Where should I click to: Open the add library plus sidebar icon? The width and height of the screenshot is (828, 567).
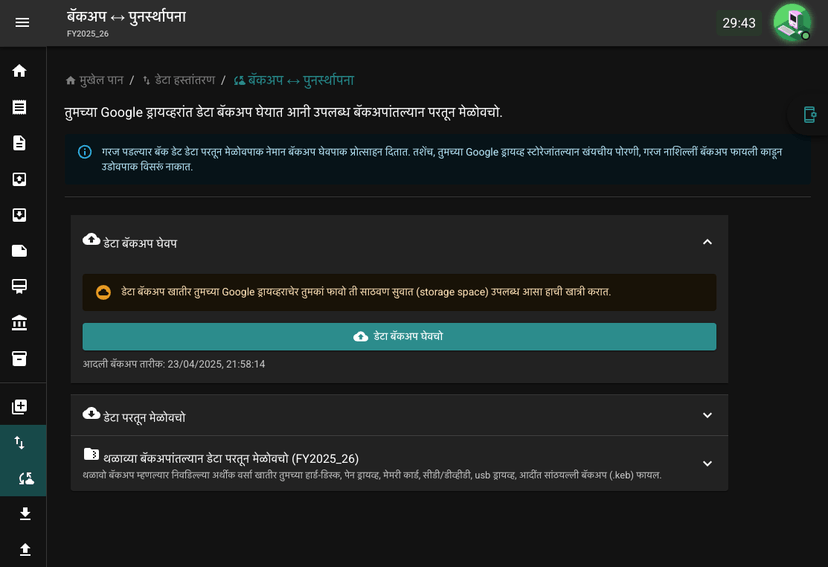point(20,407)
